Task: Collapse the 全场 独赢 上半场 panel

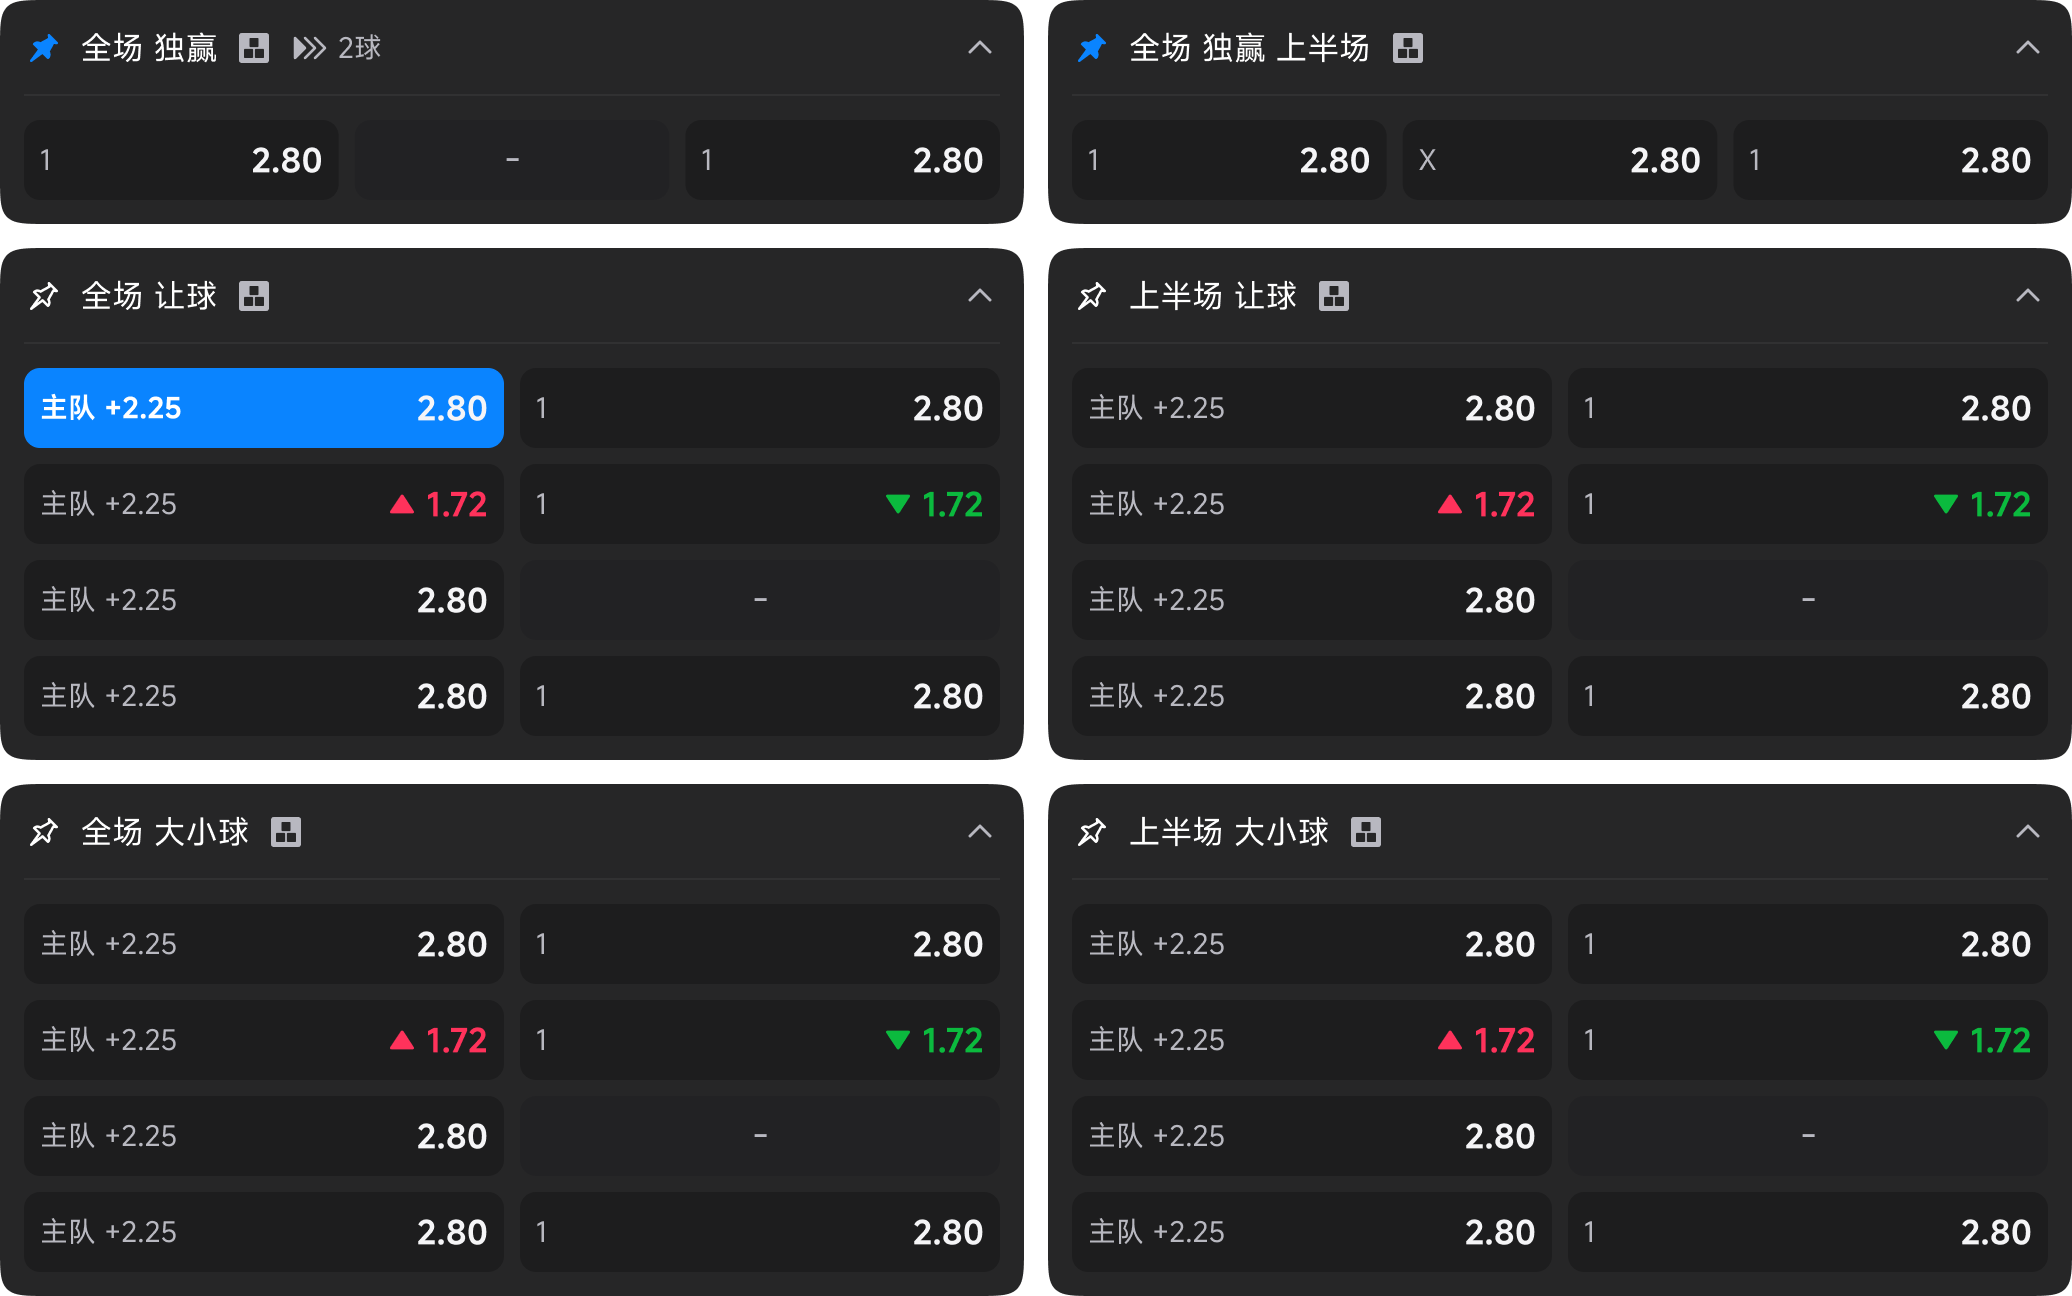Action: coord(2028,48)
